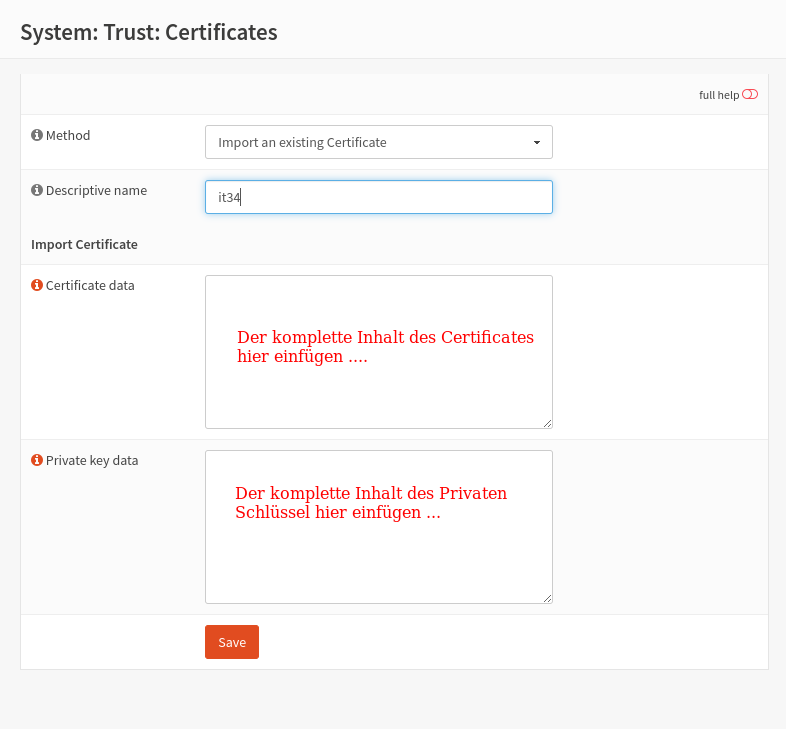
Task: Toggle the full help switch
Action: [x=750, y=95]
